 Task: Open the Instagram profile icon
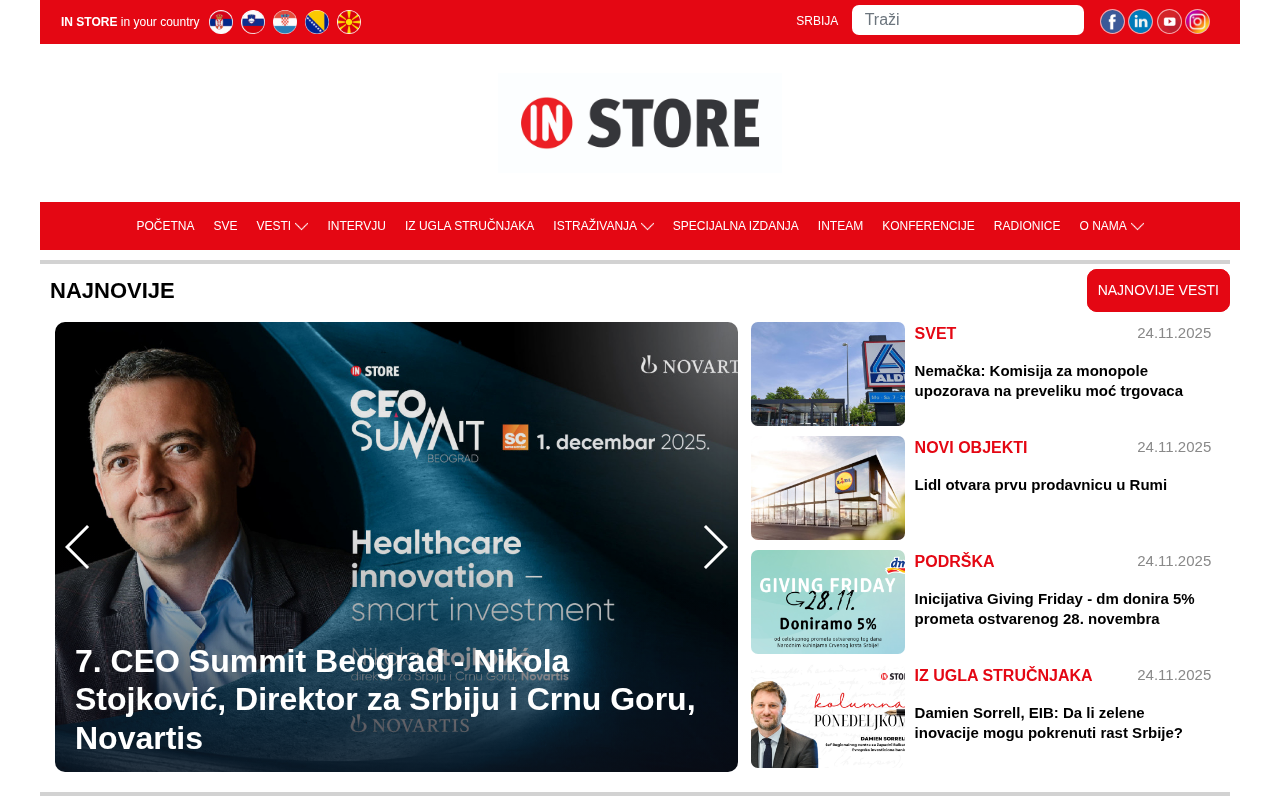[1197, 22]
